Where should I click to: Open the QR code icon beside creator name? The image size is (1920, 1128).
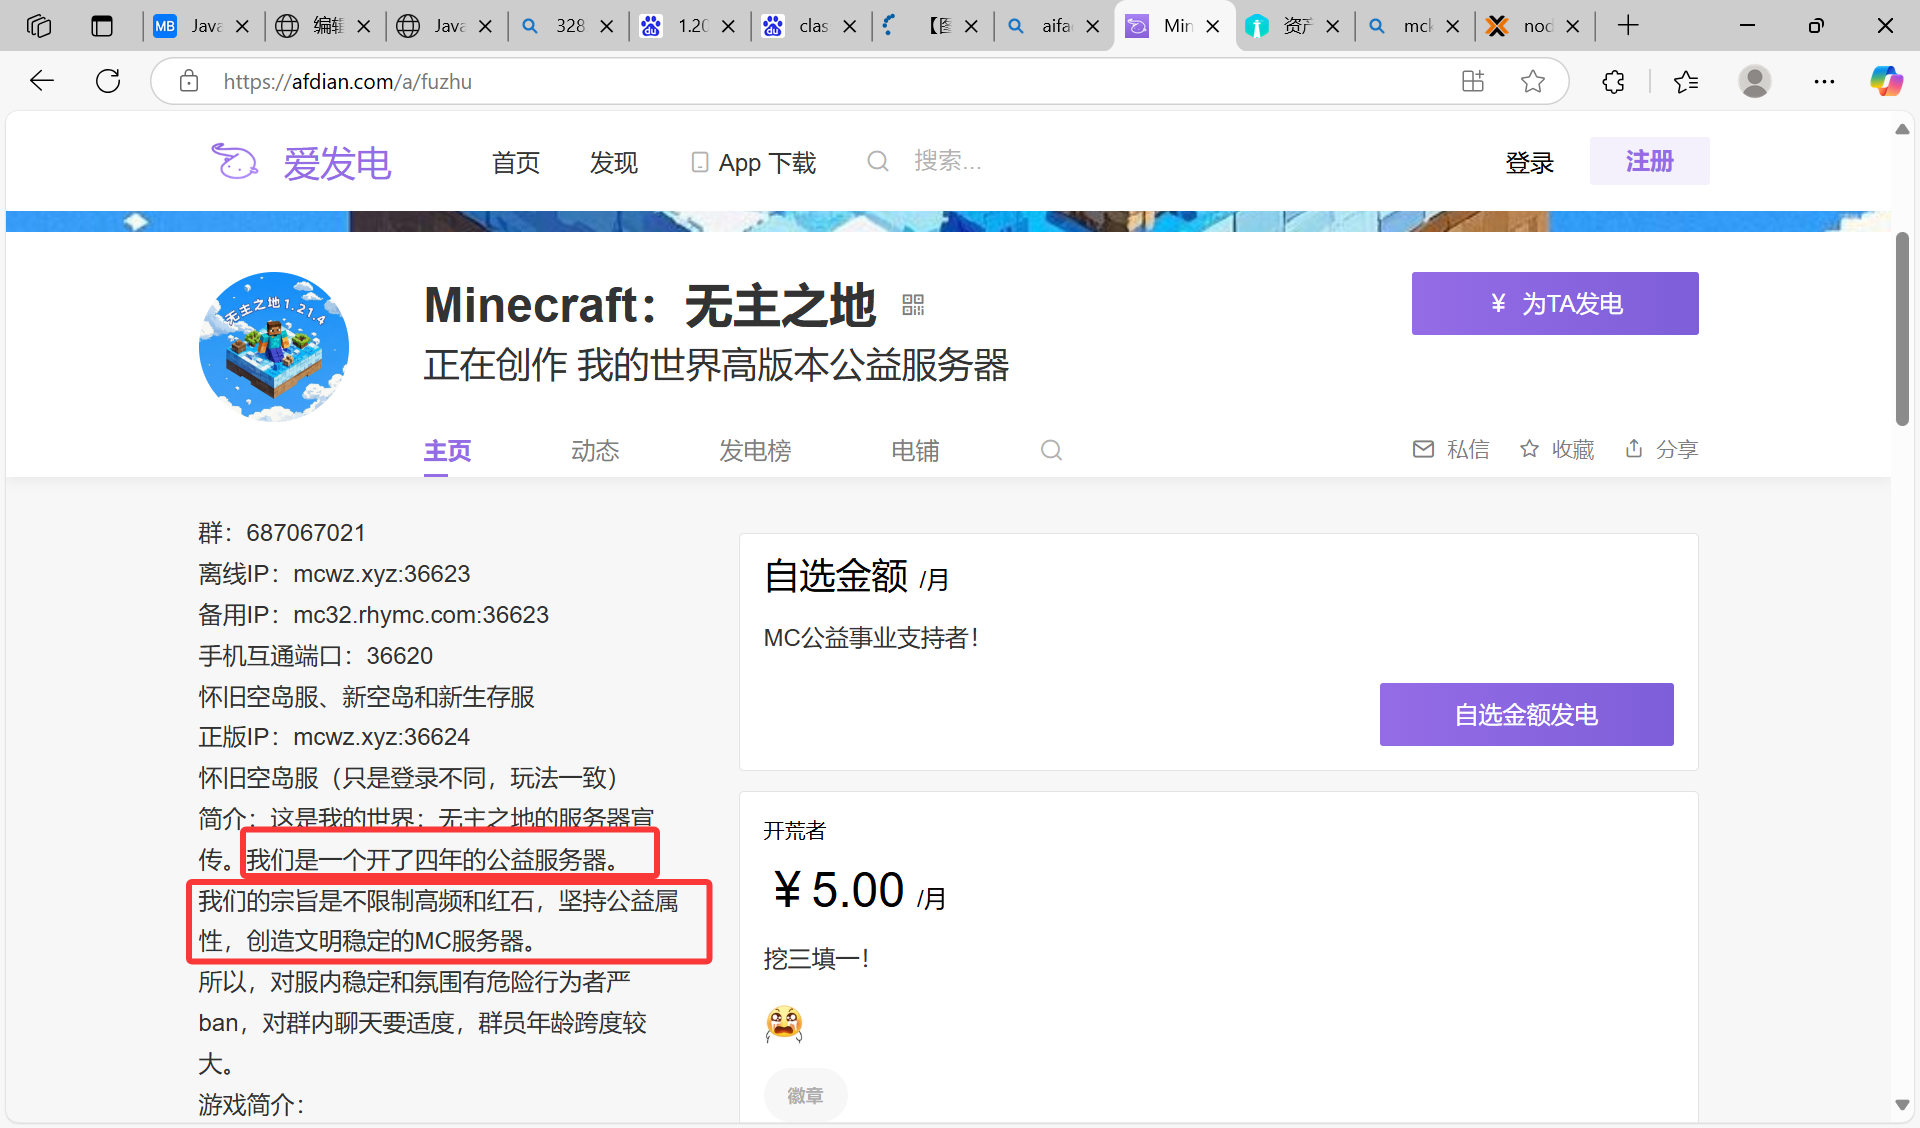913,305
